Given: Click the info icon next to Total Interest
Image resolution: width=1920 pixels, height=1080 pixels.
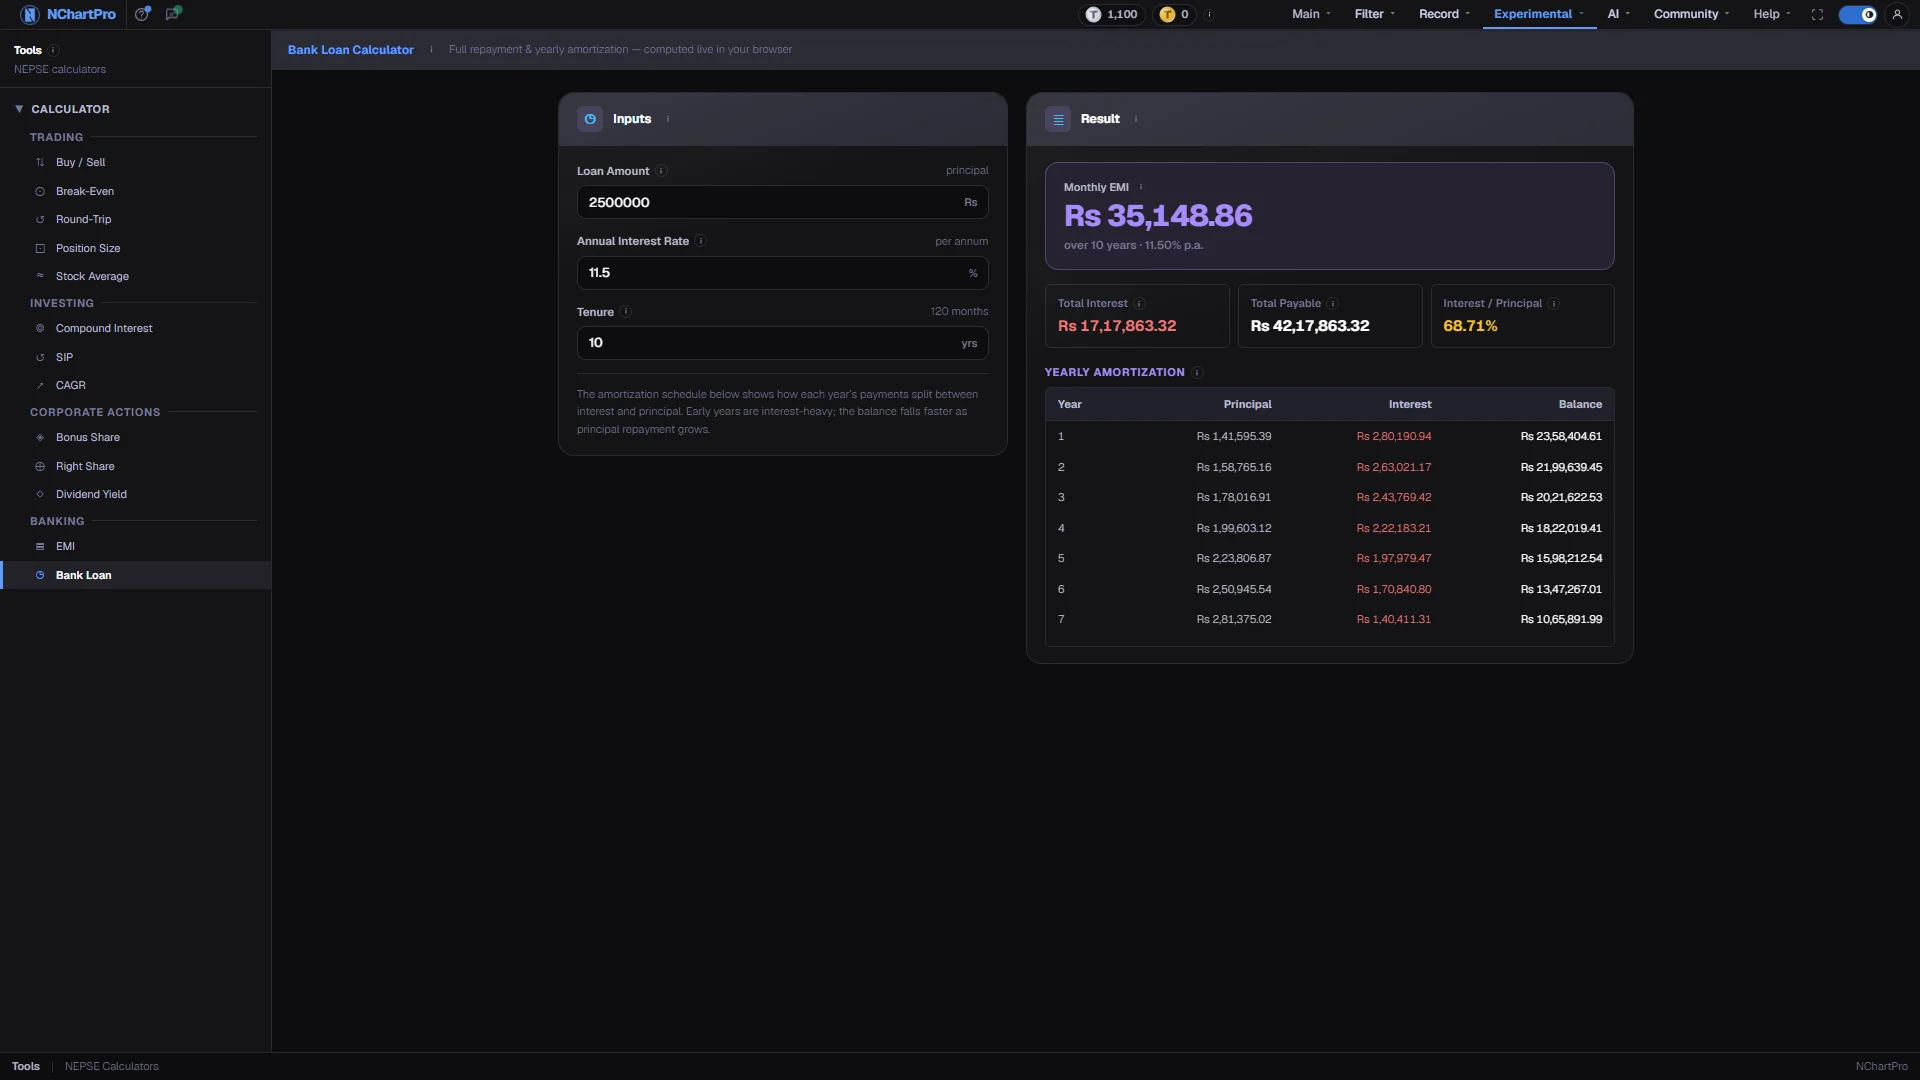Looking at the screenshot, I should [x=1139, y=303].
